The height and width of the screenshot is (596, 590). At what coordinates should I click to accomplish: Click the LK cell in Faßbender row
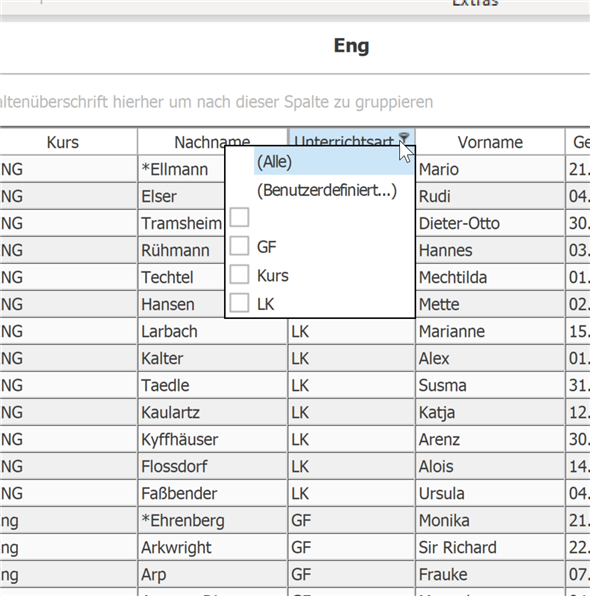pyautogui.click(x=351, y=493)
